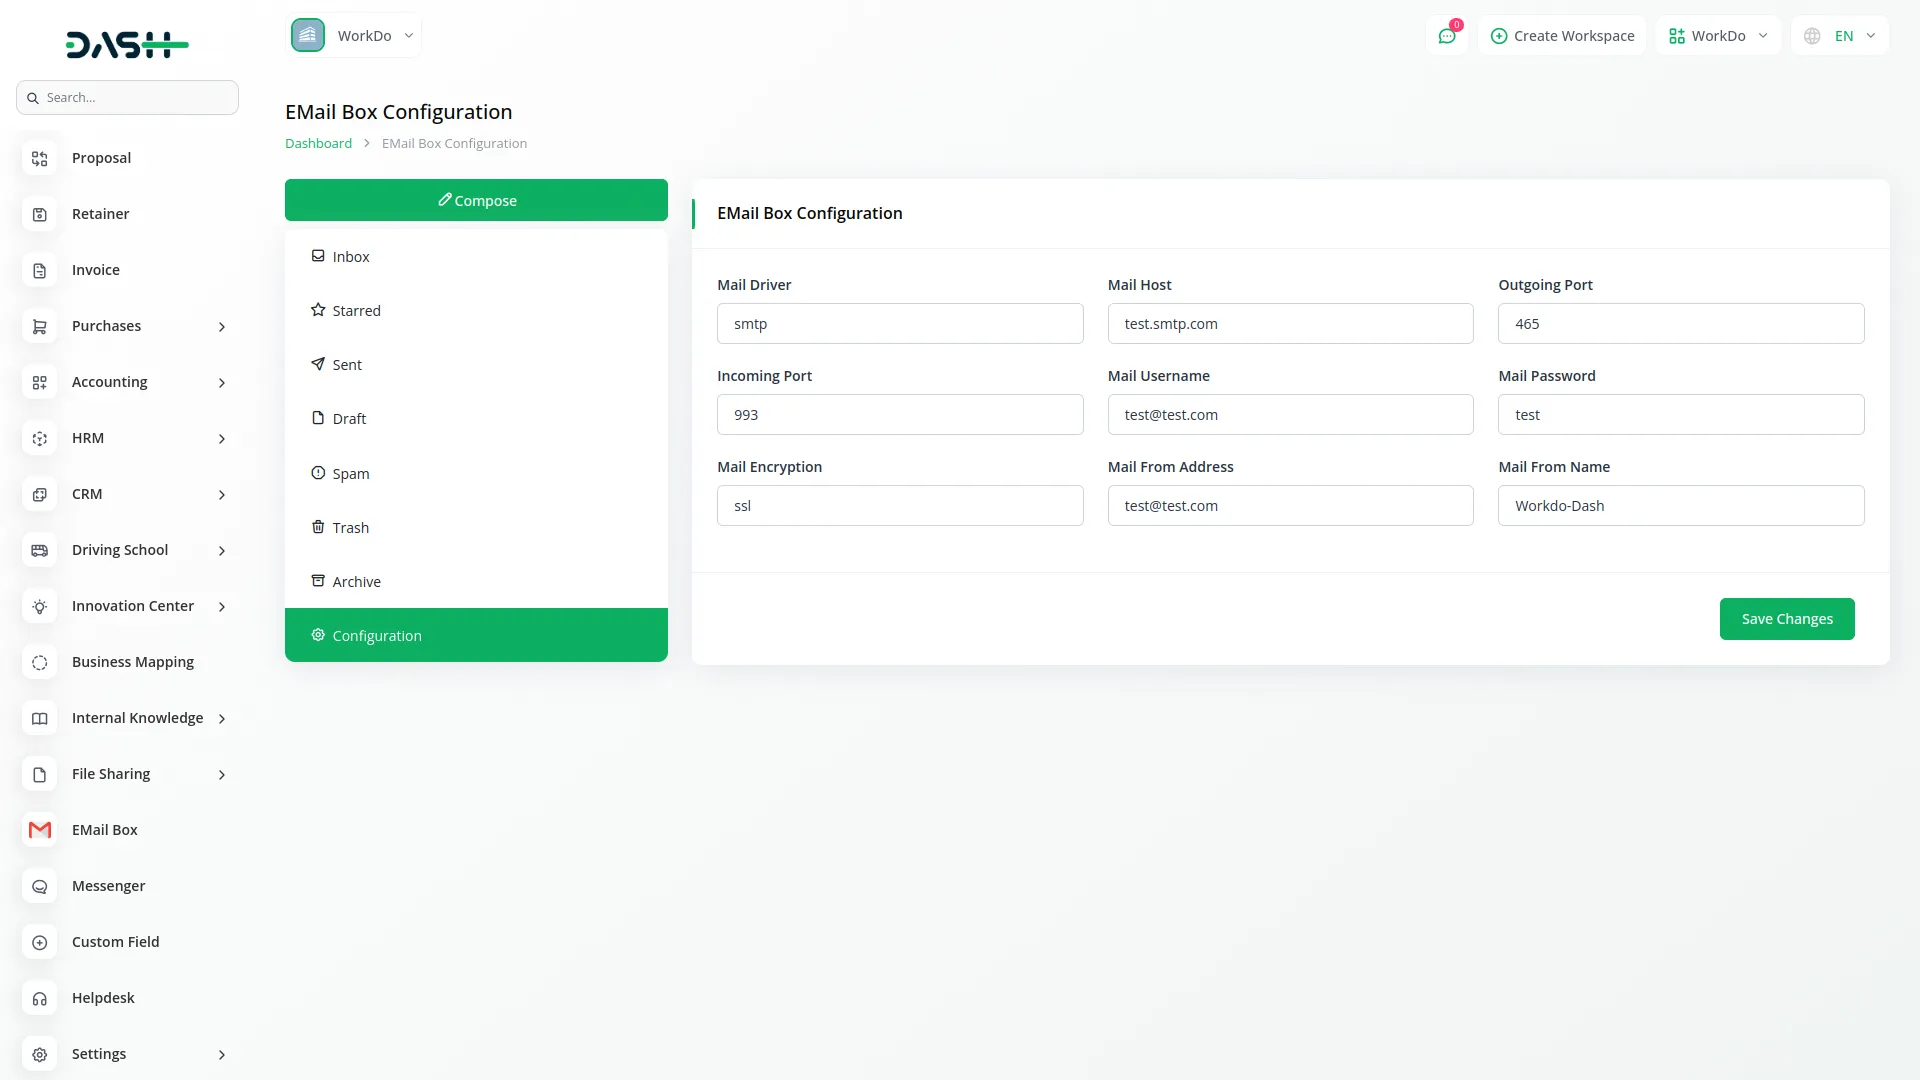Select the Business Mapping icon
The height and width of the screenshot is (1080, 1920).
click(39, 662)
